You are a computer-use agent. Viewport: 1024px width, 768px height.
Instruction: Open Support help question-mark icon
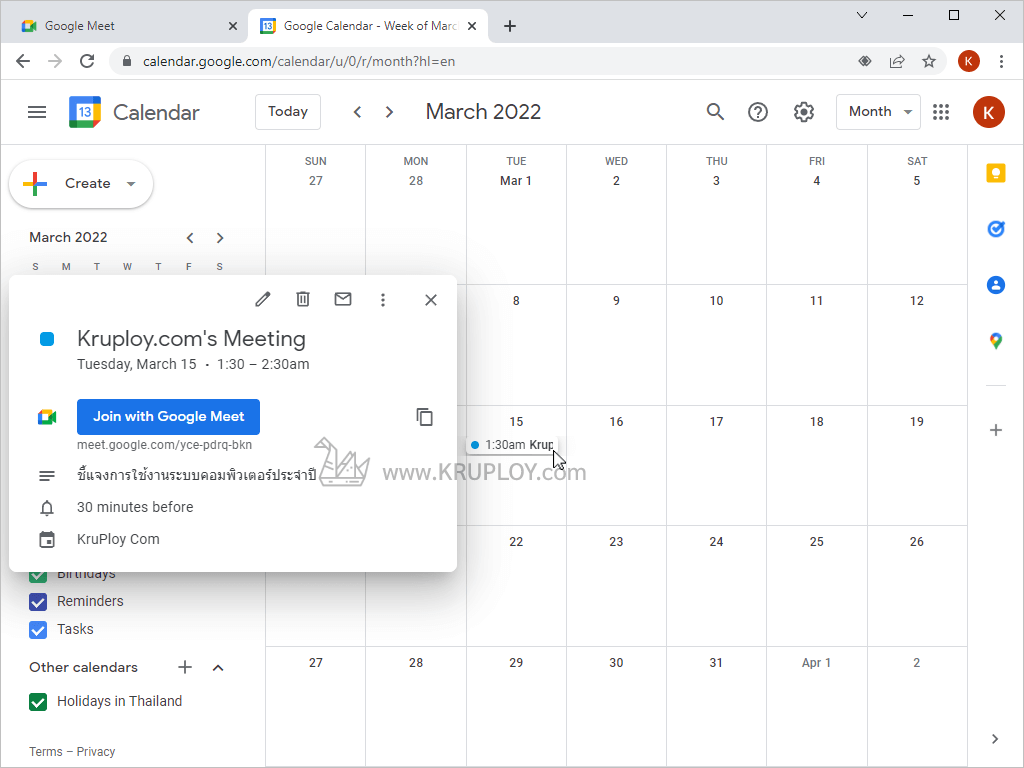tap(758, 112)
